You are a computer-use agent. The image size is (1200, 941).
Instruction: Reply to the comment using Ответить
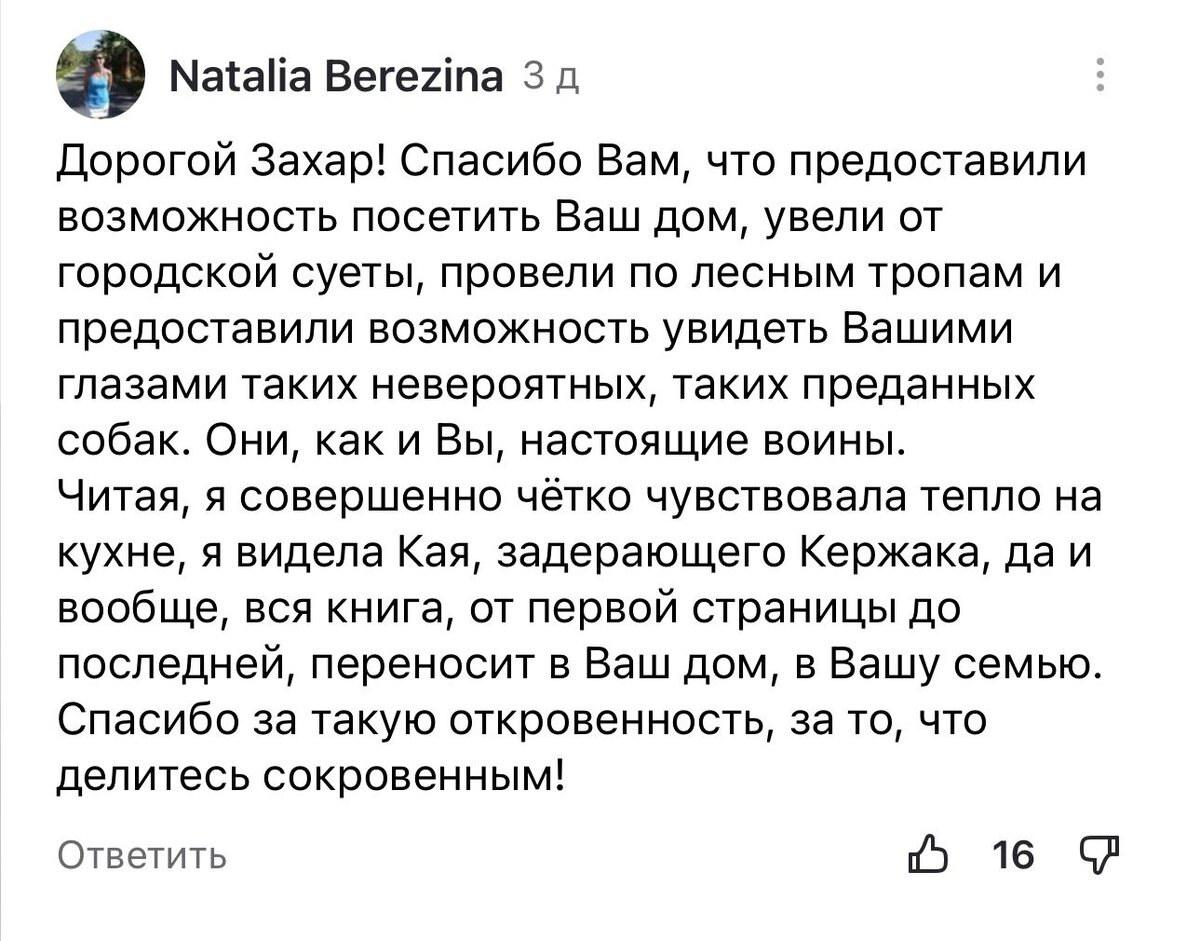tap(140, 855)
